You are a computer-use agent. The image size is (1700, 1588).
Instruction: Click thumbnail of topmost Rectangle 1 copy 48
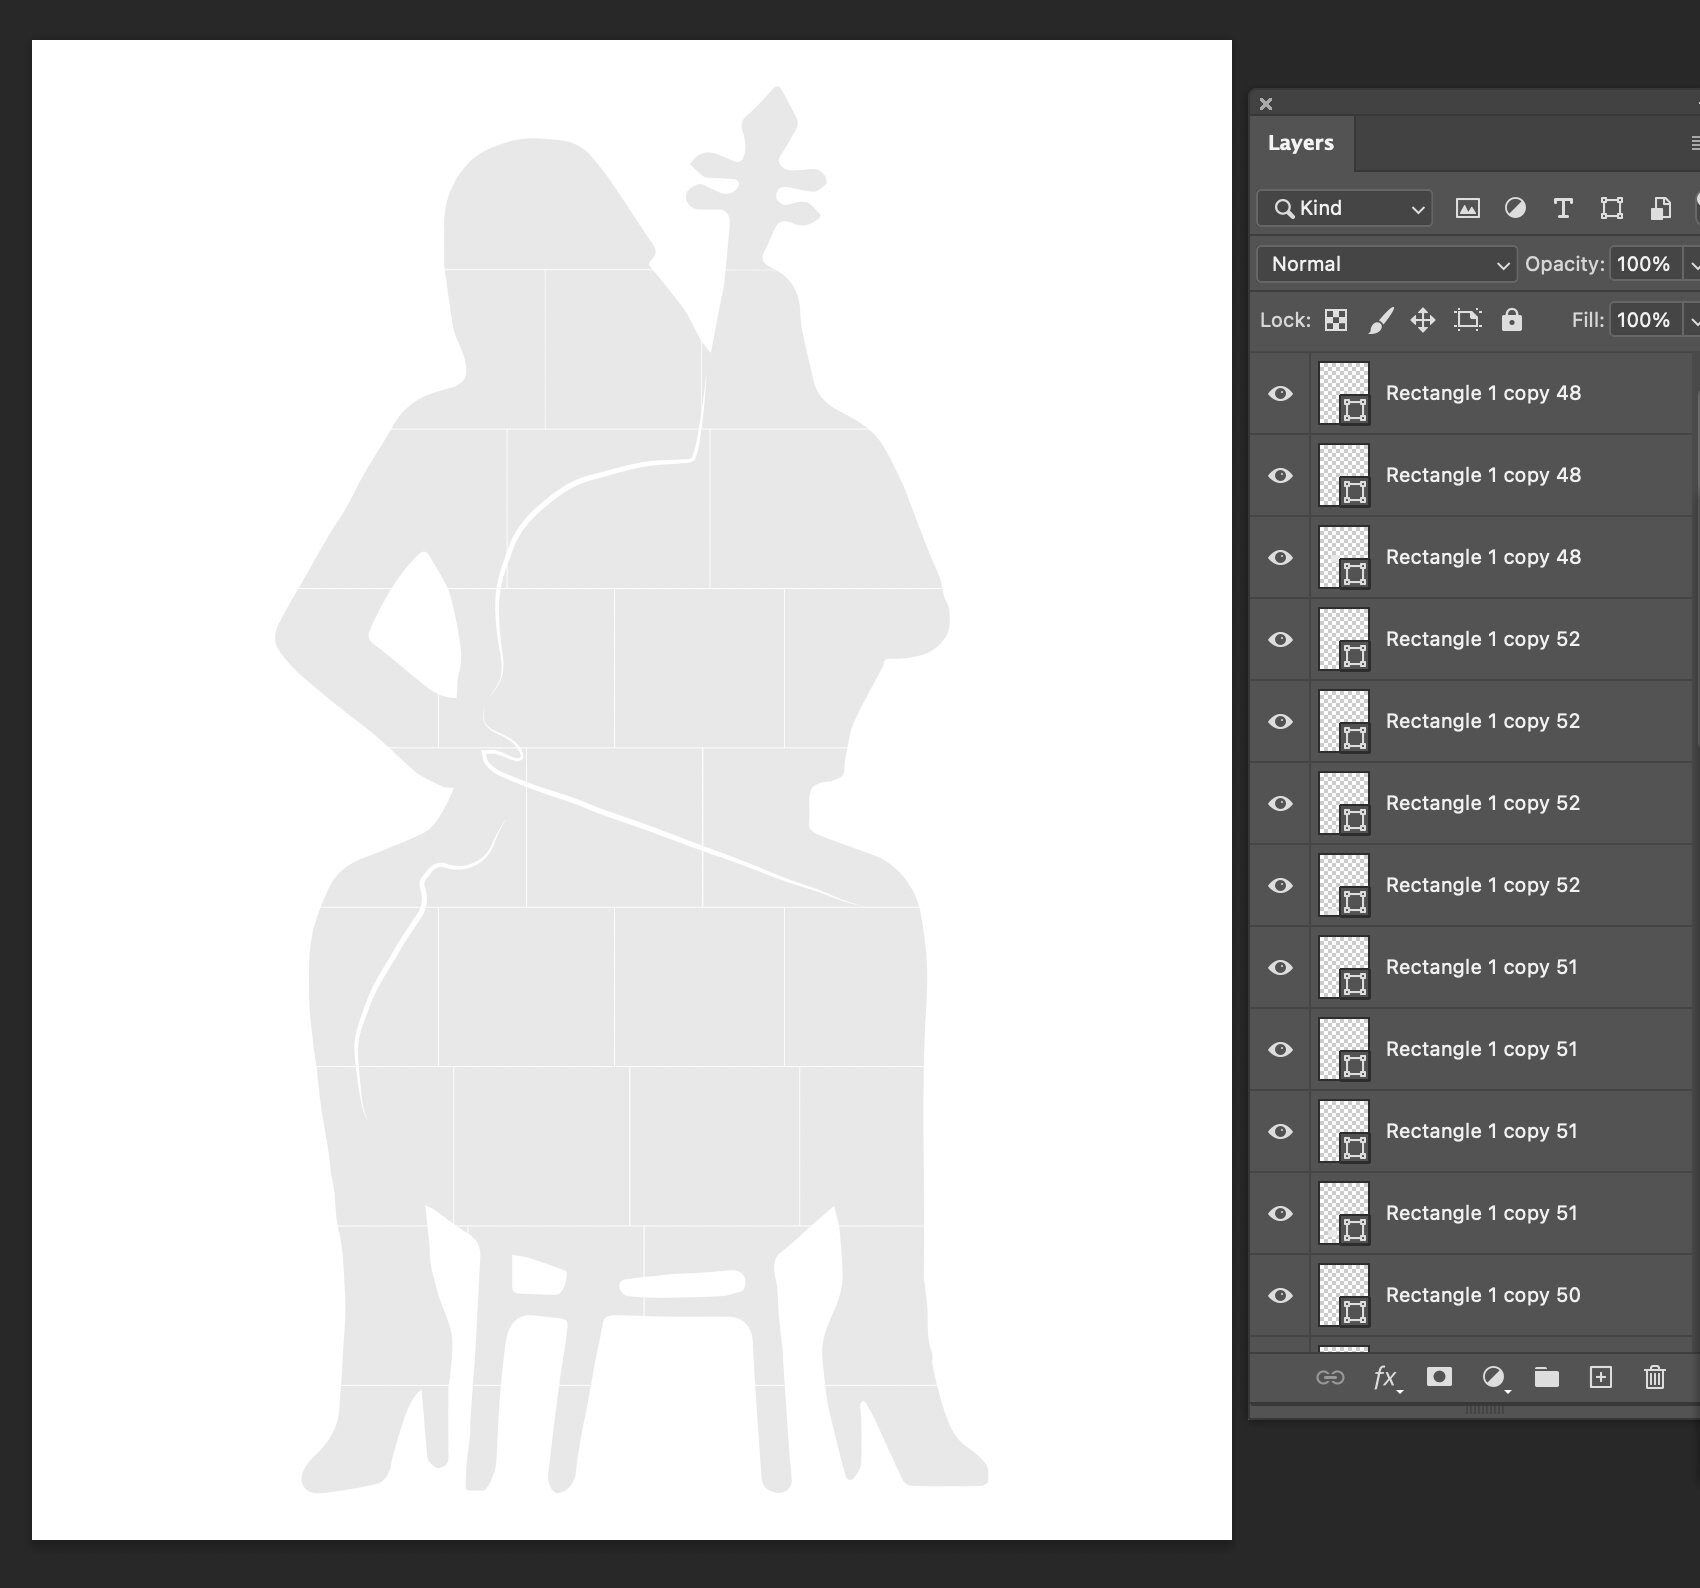[1344, 393]
